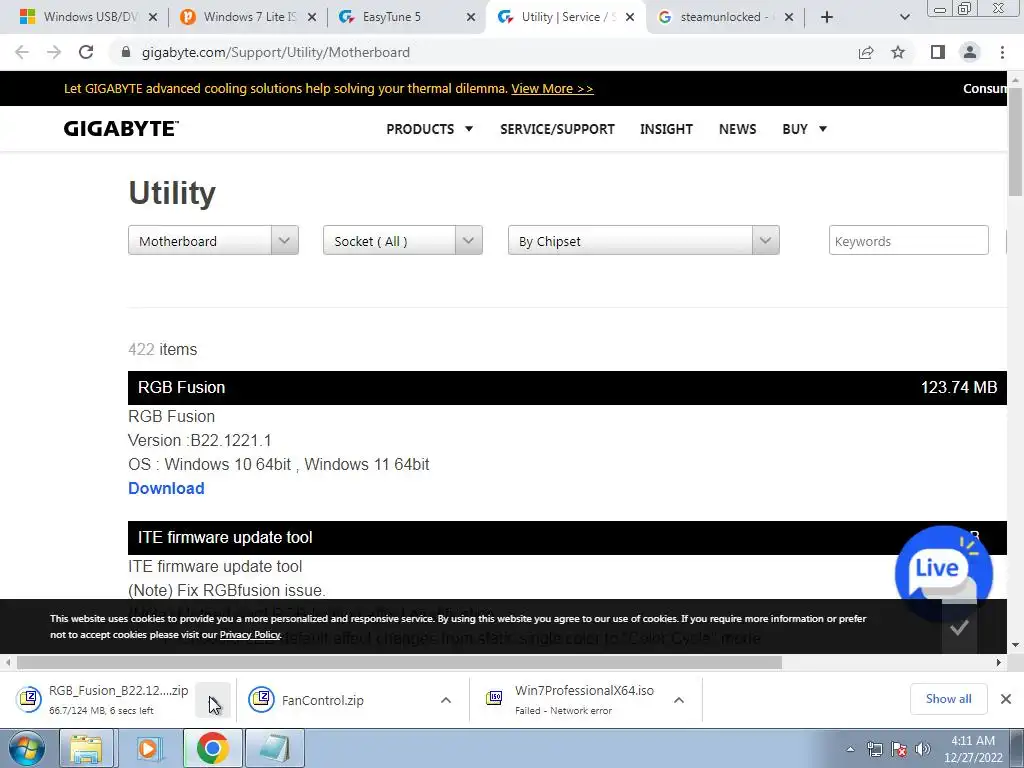Click Show all downloads
The width and height of the screenshot is (1024, 768).
point(948,699)
